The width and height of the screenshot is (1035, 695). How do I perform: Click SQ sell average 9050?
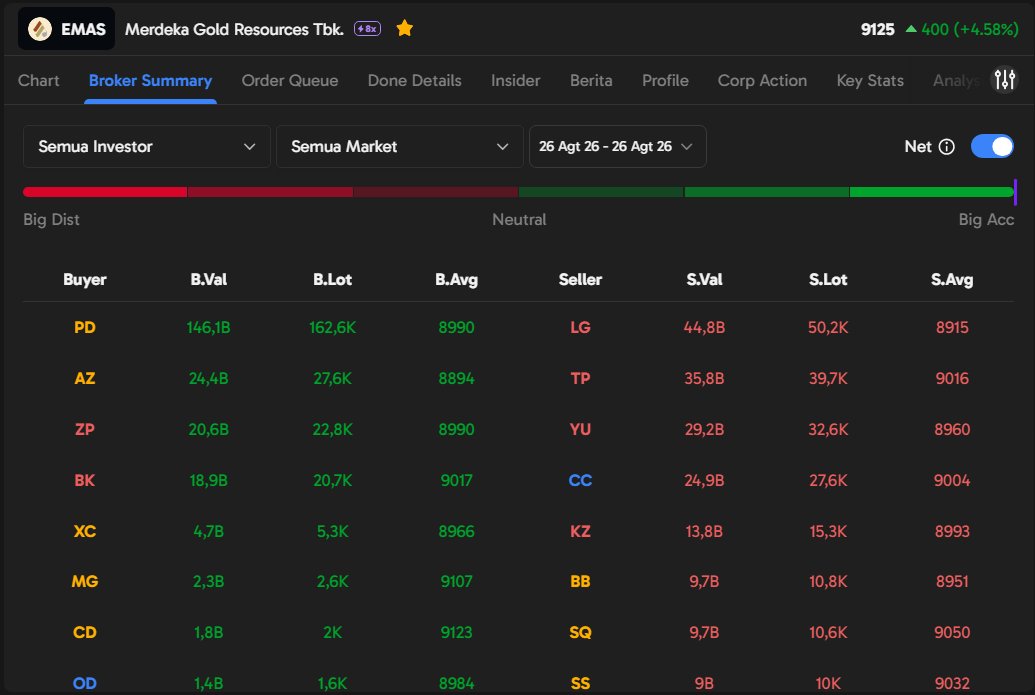[x=952, y=632]
